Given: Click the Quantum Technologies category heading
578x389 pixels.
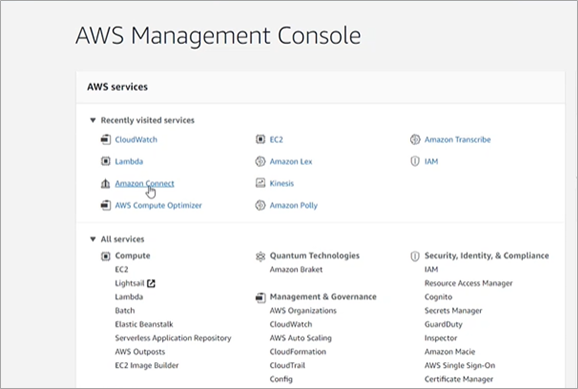Looking at the screenshot, I should pos(314,256).
